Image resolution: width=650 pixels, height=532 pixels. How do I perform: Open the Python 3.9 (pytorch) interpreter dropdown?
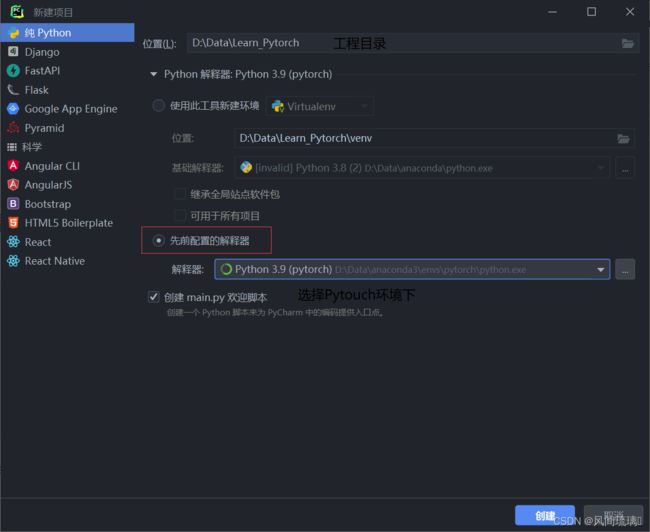point(412,270)
